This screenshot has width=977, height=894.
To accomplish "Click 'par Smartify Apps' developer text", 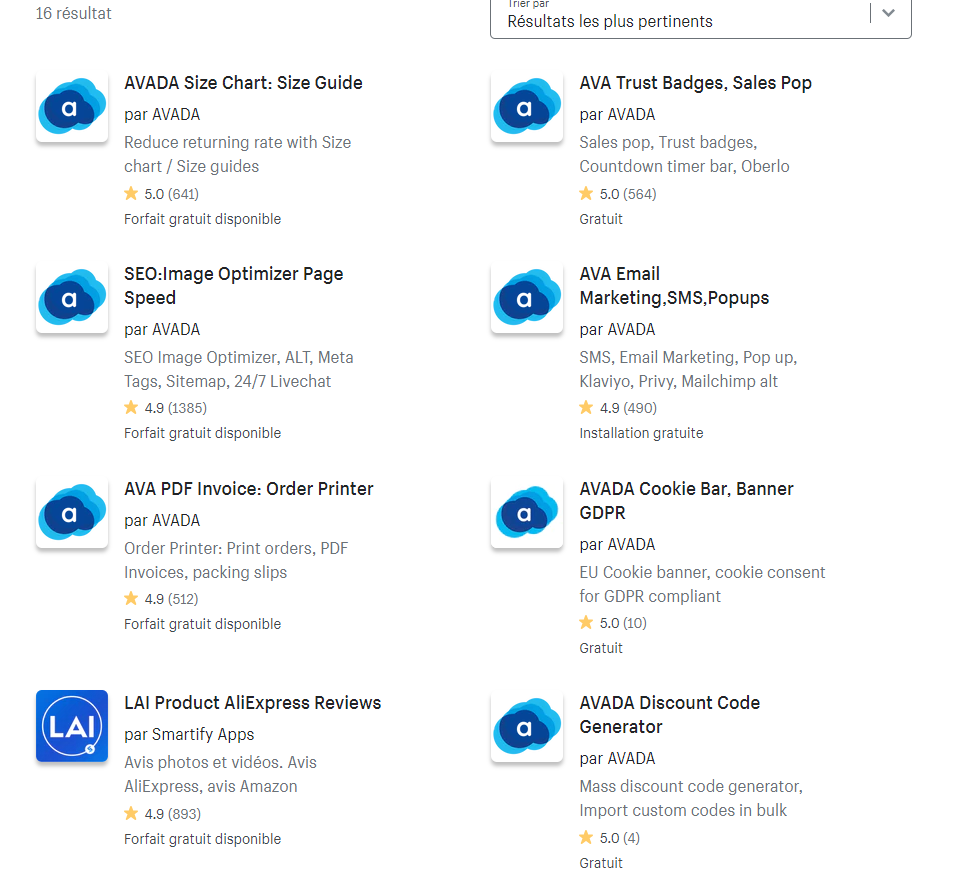I will coord(189,735).
